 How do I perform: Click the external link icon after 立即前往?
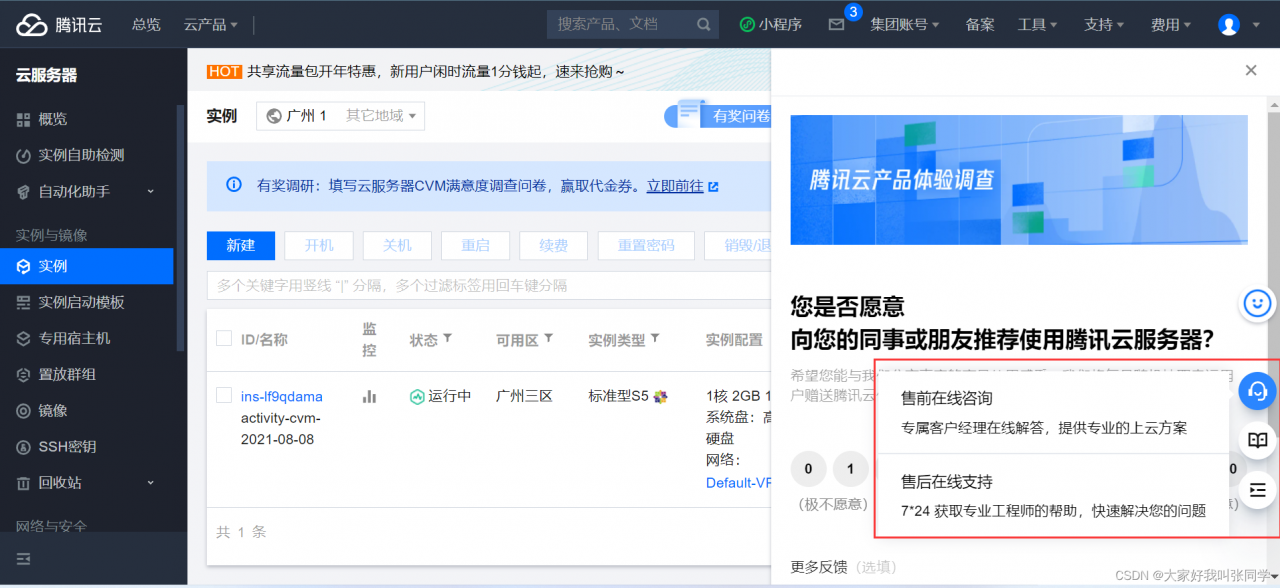click(x=713, y=186)
